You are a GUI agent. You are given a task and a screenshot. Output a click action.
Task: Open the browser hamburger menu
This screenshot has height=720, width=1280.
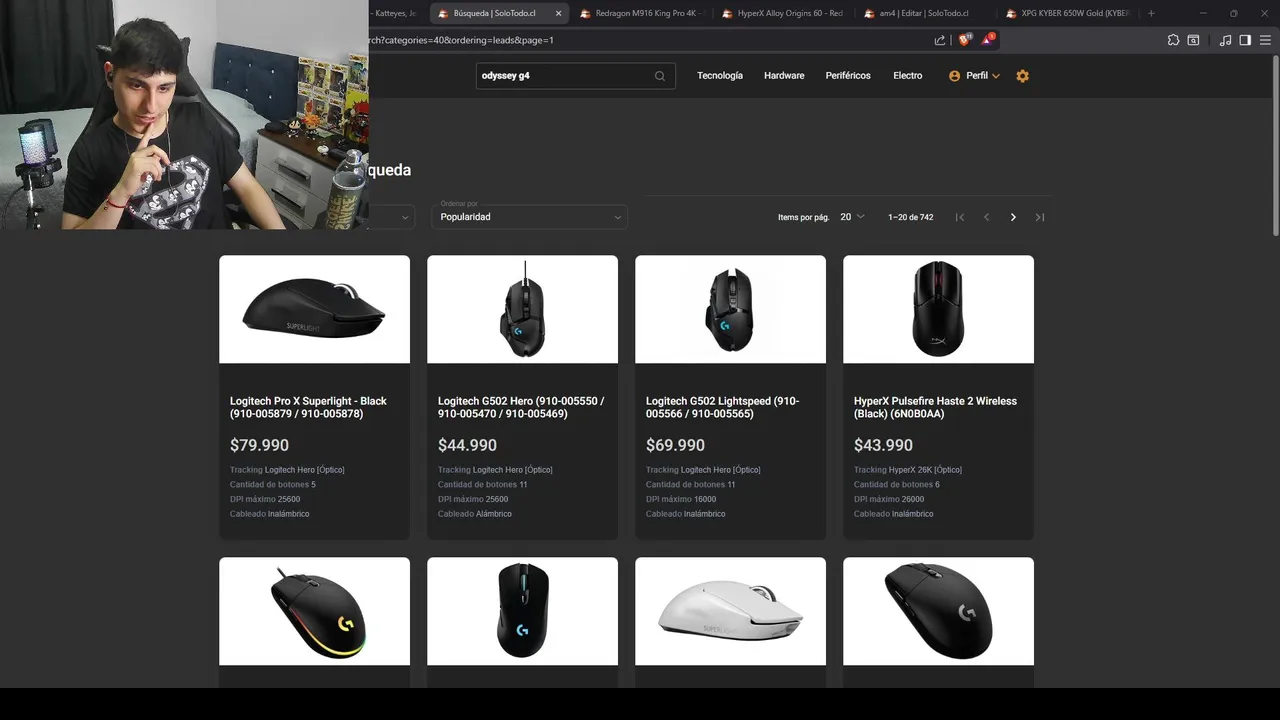(x=1264, y=40)
